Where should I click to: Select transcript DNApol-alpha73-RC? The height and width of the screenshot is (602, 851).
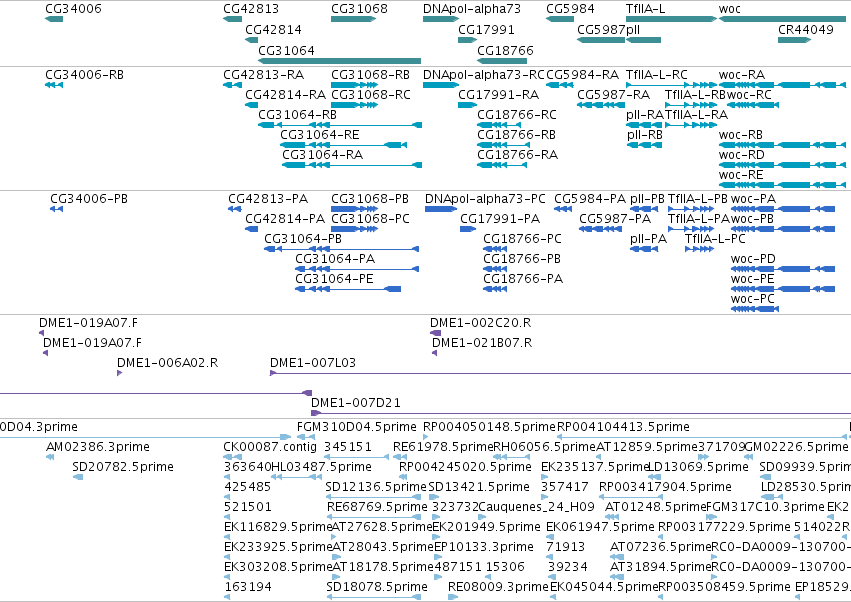[484, 75]
